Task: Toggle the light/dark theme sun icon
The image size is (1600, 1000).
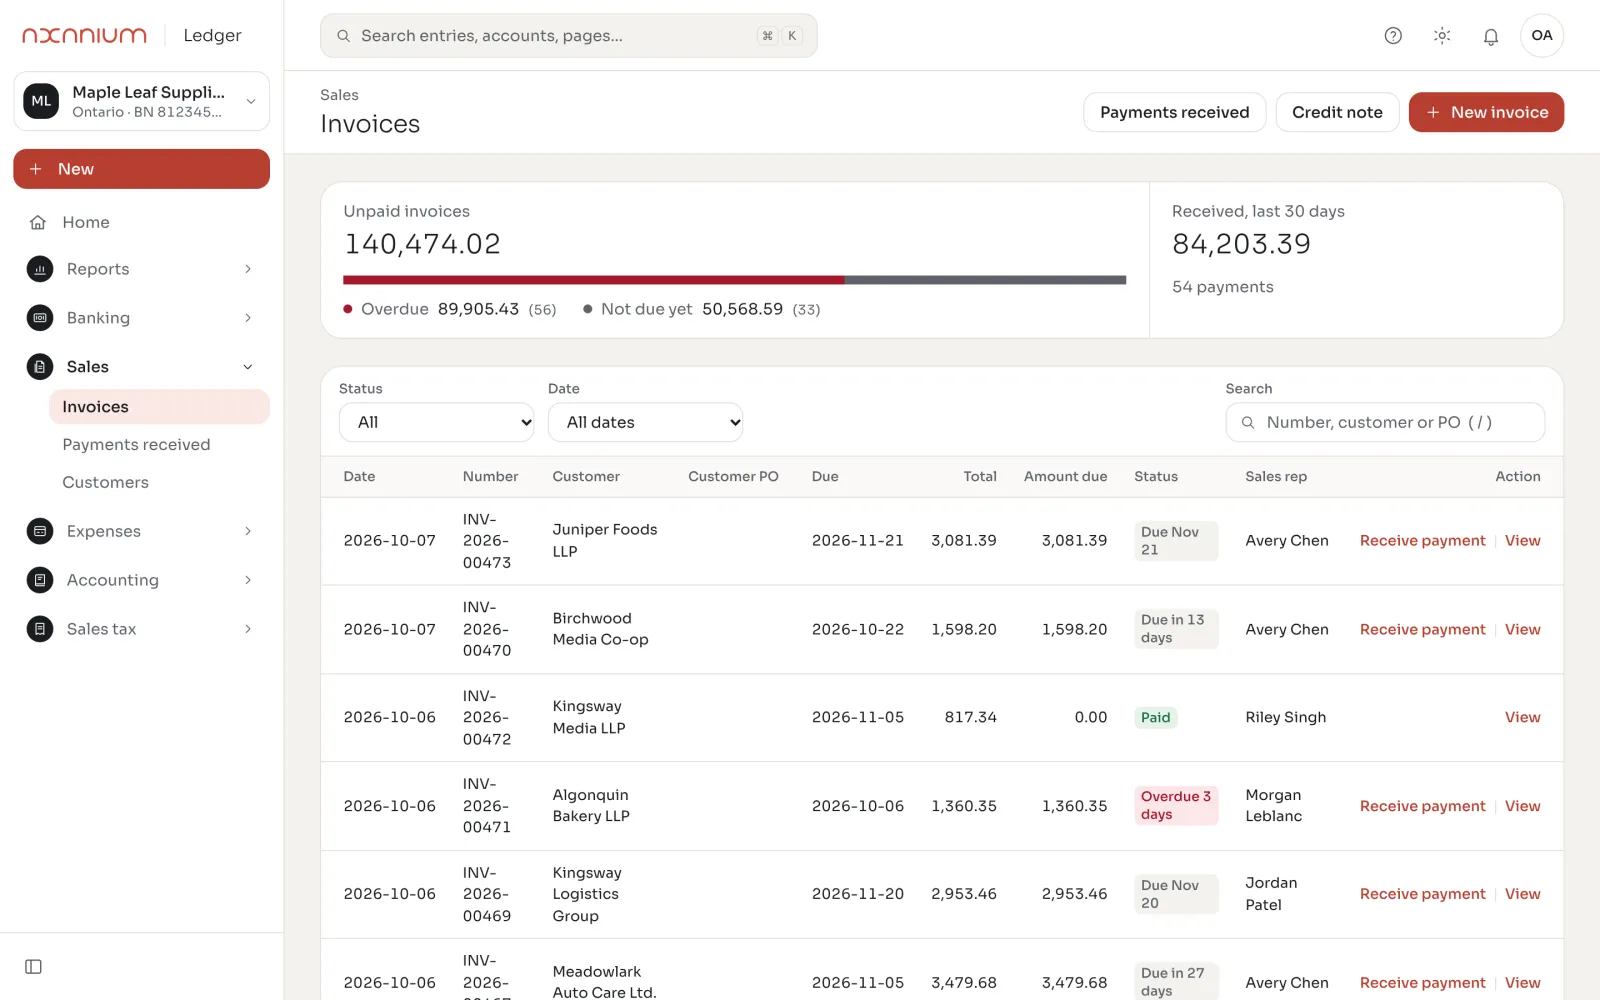Action: click(x=1442, y=36)
